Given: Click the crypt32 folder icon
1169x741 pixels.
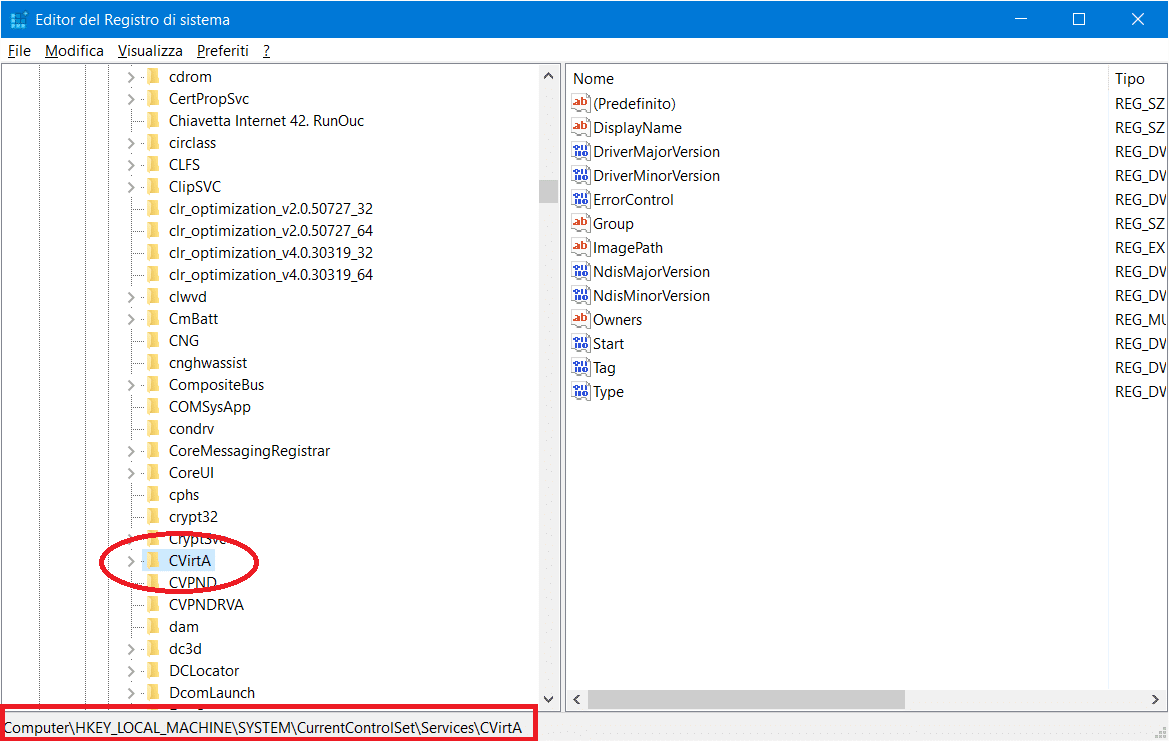Looking at the screenshot, I should click(x=153, y=517).
